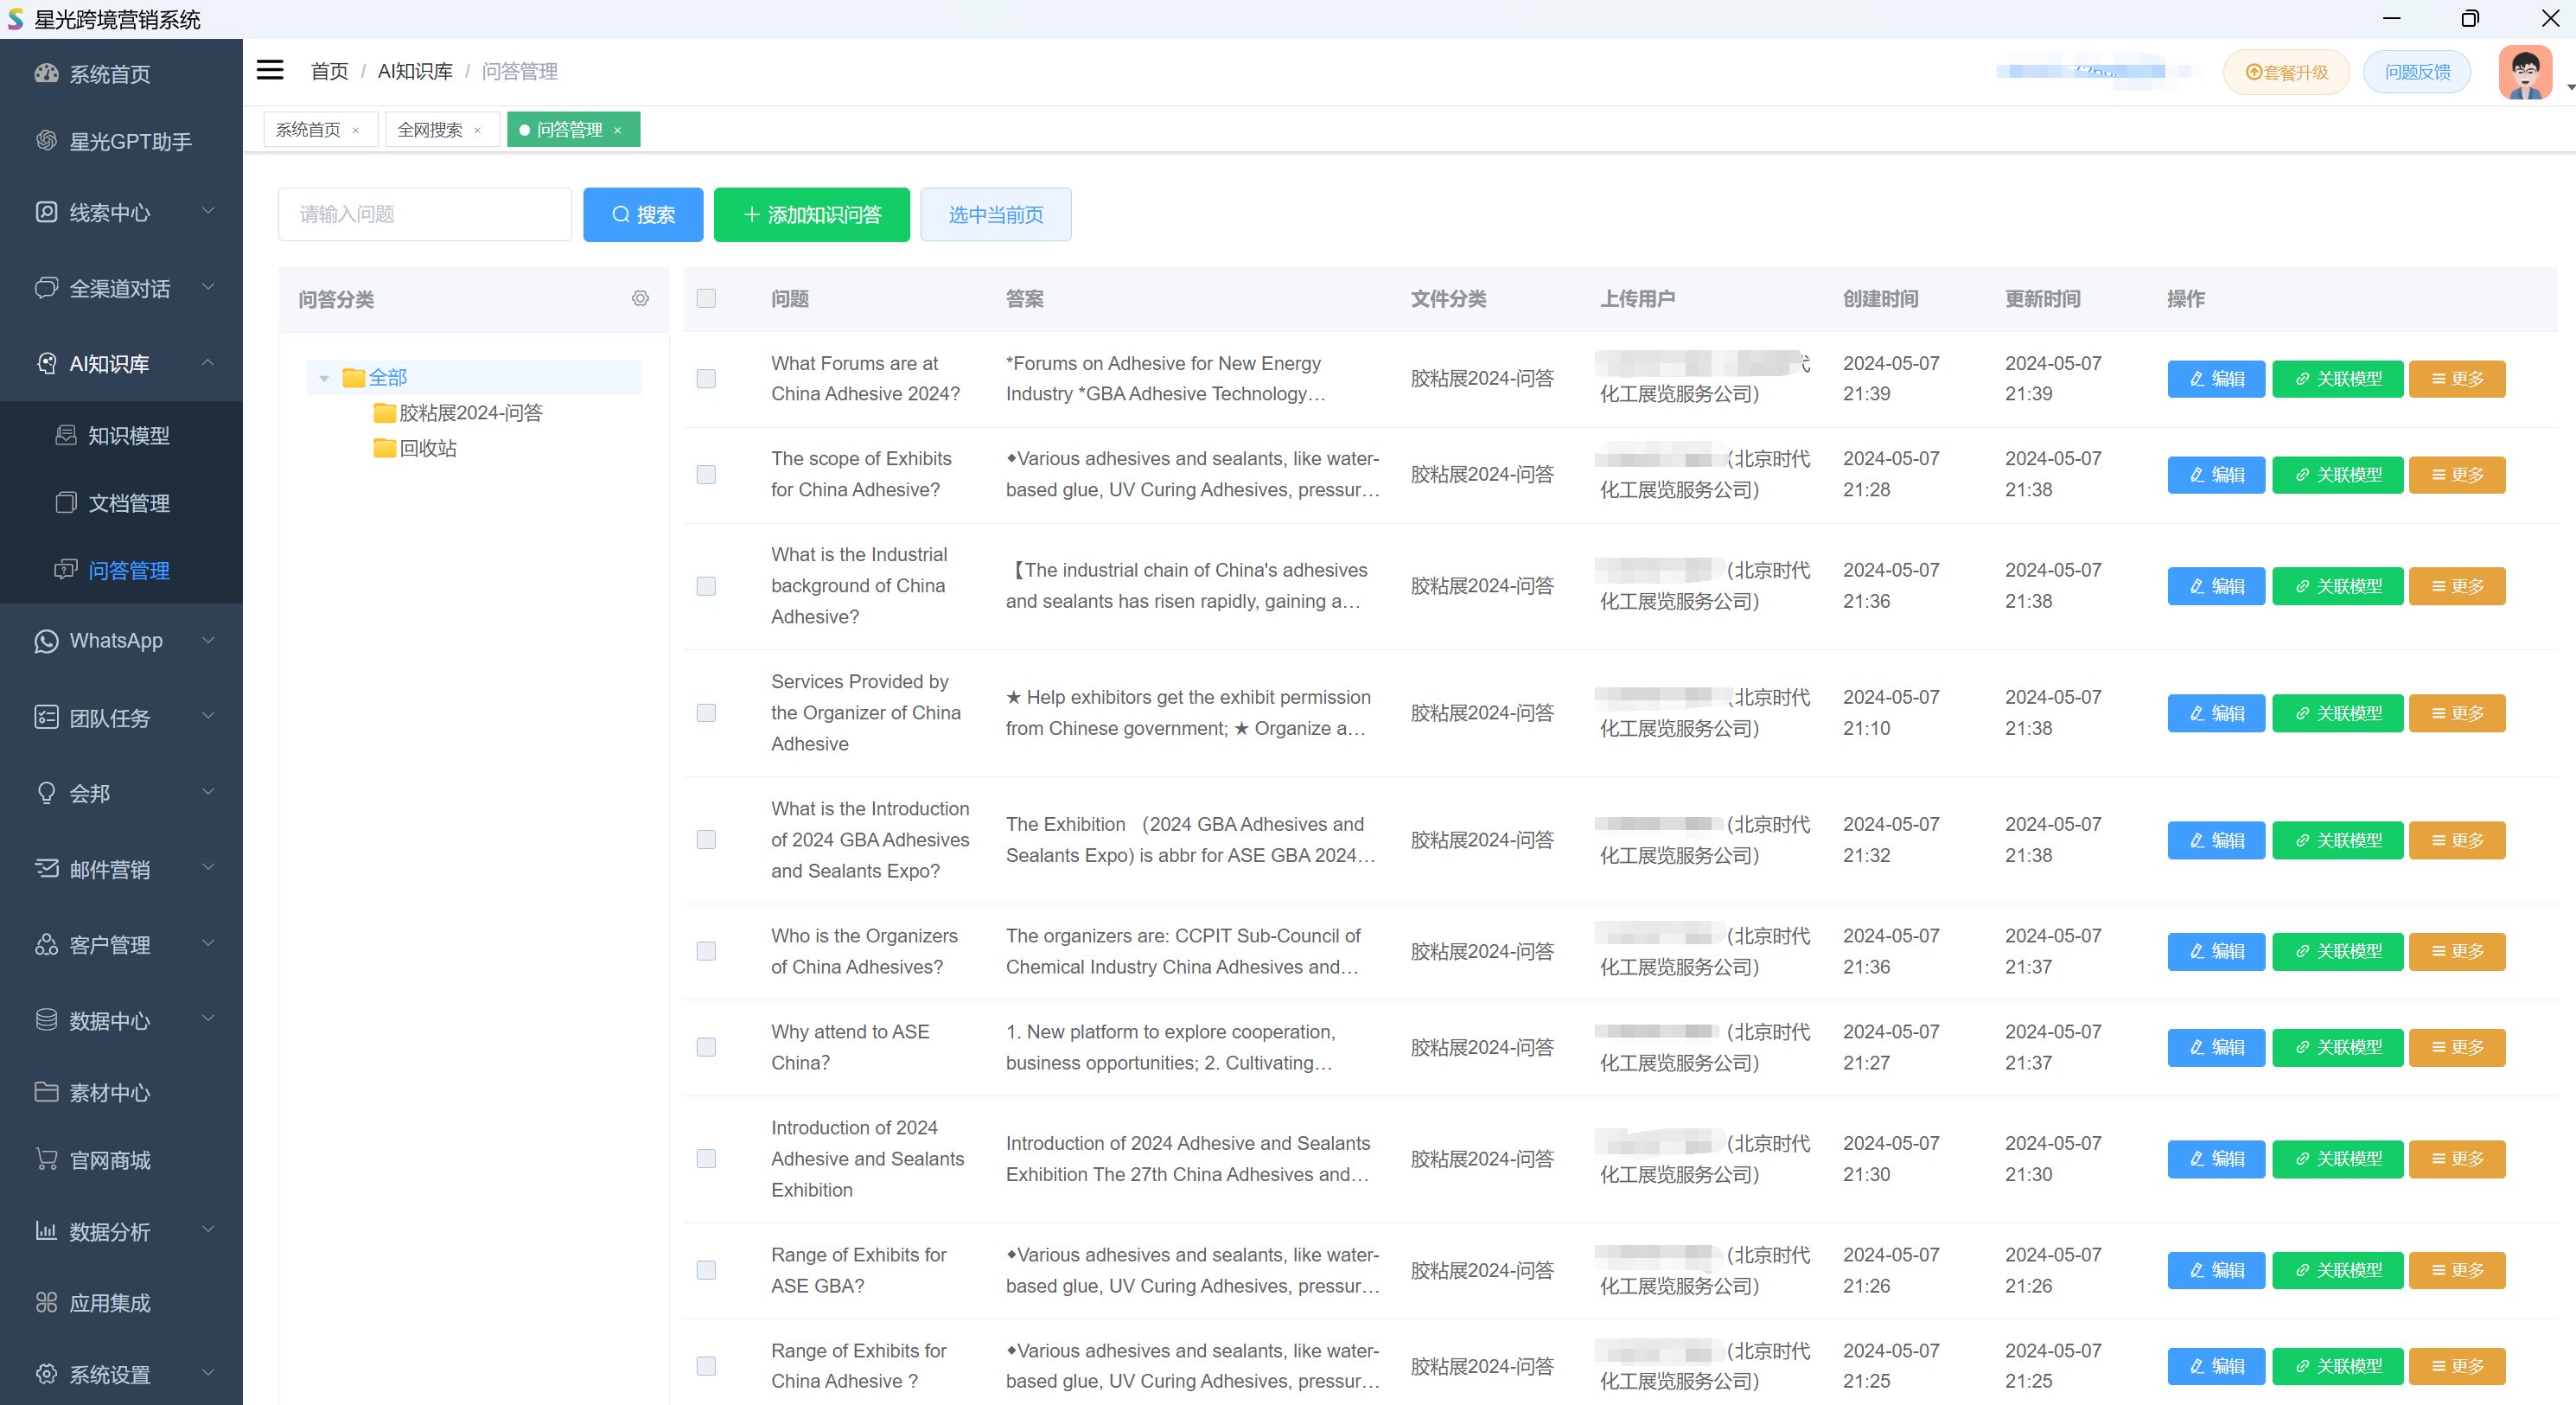Click the AI知识库 sidebar icon
The image size is (2576, 1405).
click(x=46, y=363)
